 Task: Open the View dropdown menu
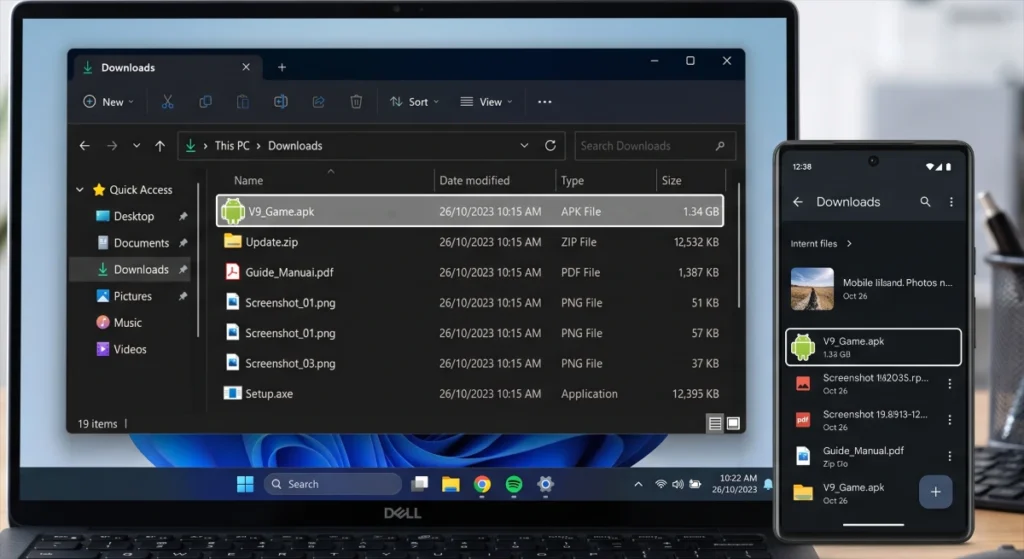(x=486, y=102)
